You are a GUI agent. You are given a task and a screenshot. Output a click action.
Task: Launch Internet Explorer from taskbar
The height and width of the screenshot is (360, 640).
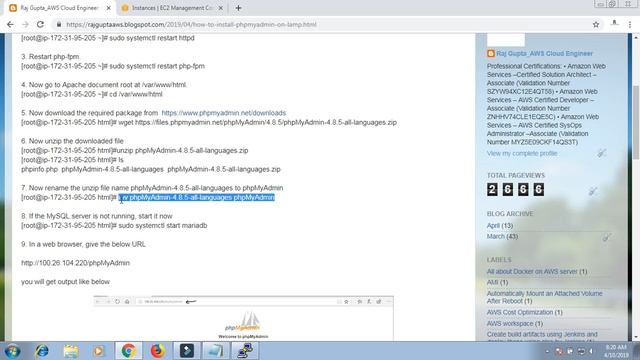(42, 351)
